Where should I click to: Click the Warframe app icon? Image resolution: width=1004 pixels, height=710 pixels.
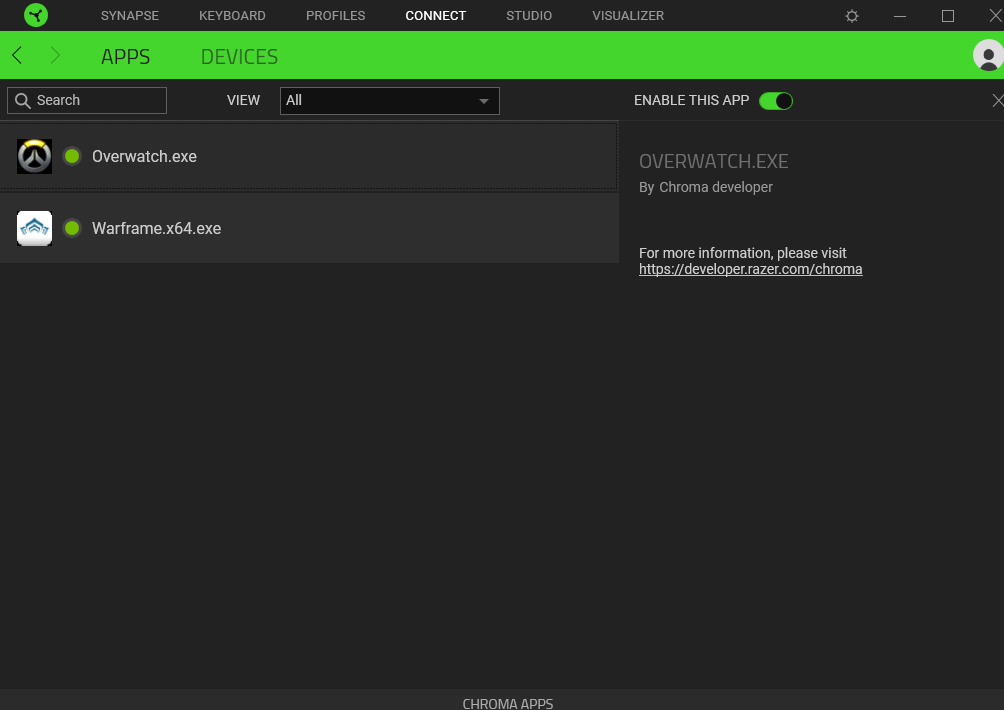(35, 228)
